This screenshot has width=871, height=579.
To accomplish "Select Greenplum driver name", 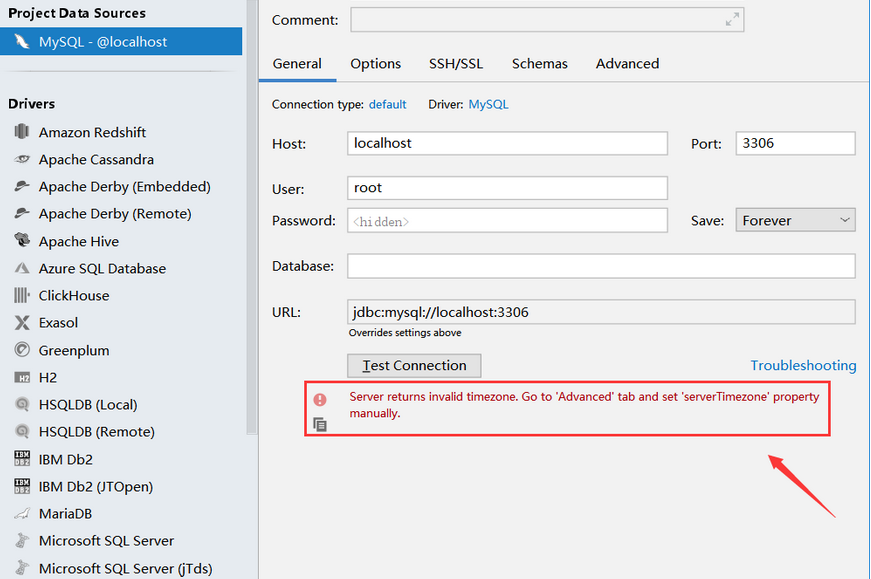I will coord(74,351).
